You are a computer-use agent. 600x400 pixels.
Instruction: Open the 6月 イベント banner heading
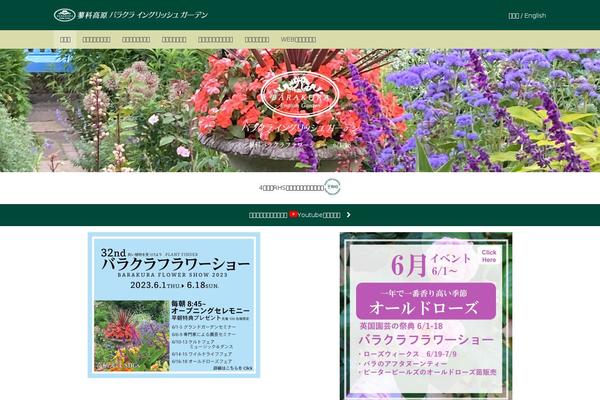pos(430,264)
